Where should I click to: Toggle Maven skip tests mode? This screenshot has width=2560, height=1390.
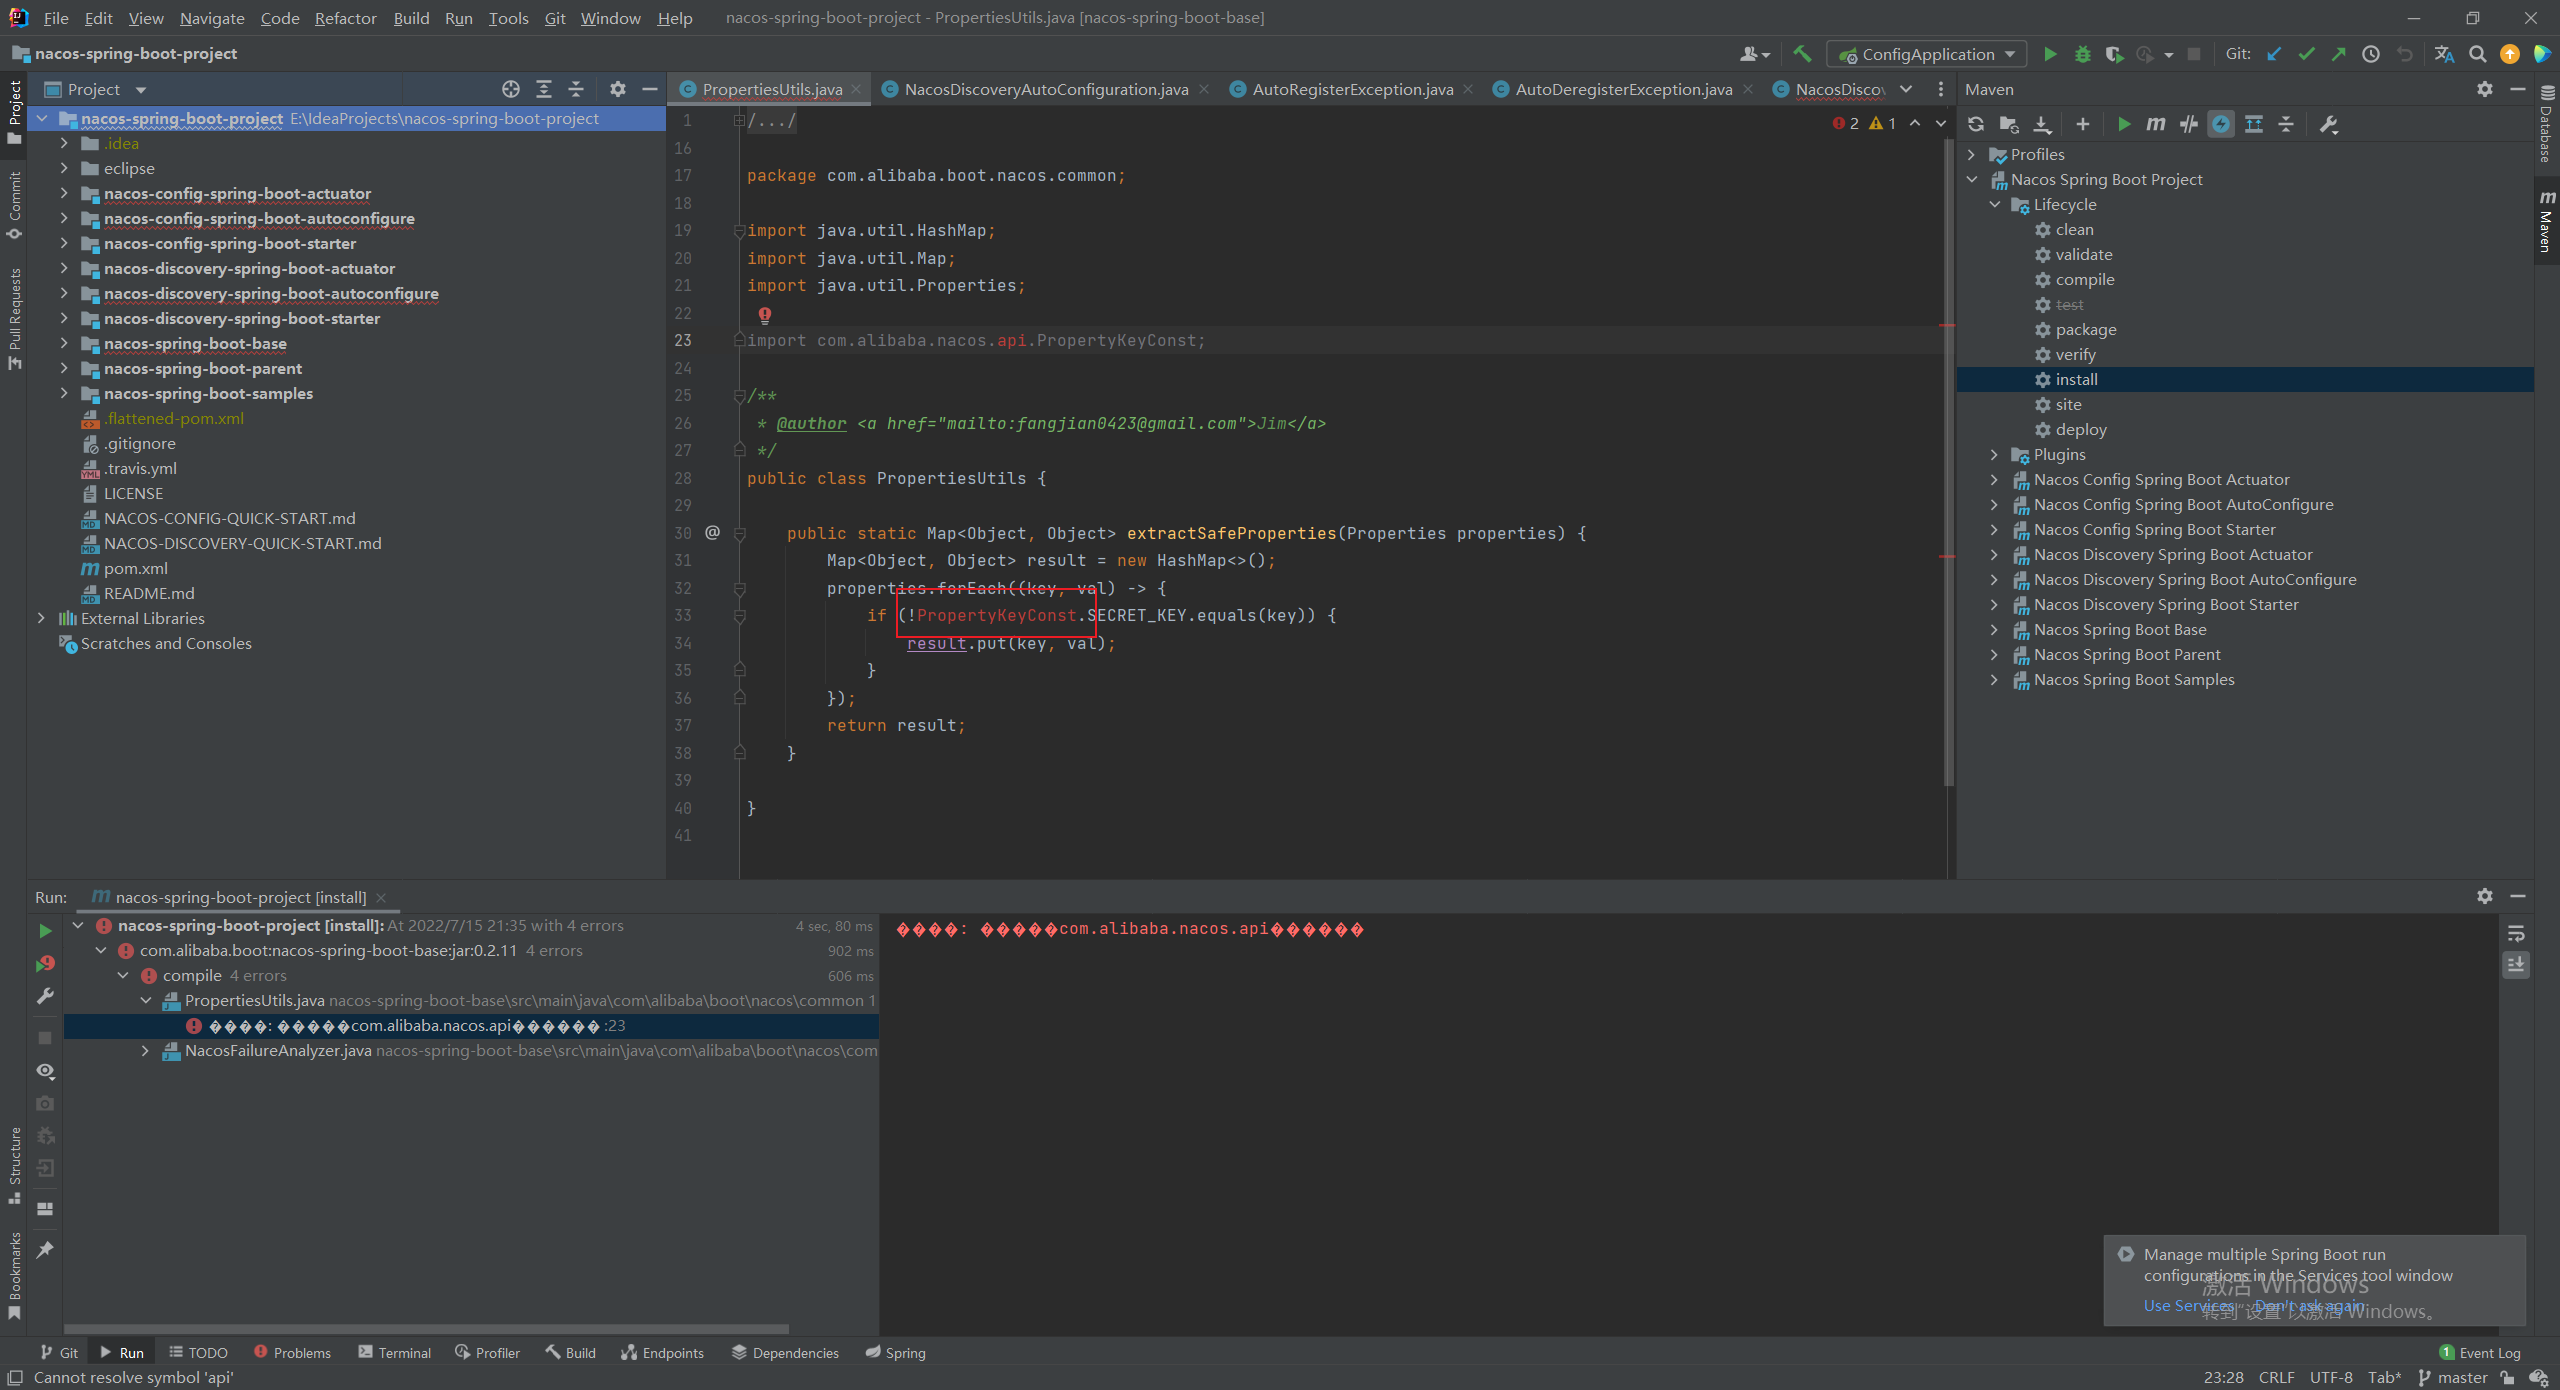point(2221,124)
